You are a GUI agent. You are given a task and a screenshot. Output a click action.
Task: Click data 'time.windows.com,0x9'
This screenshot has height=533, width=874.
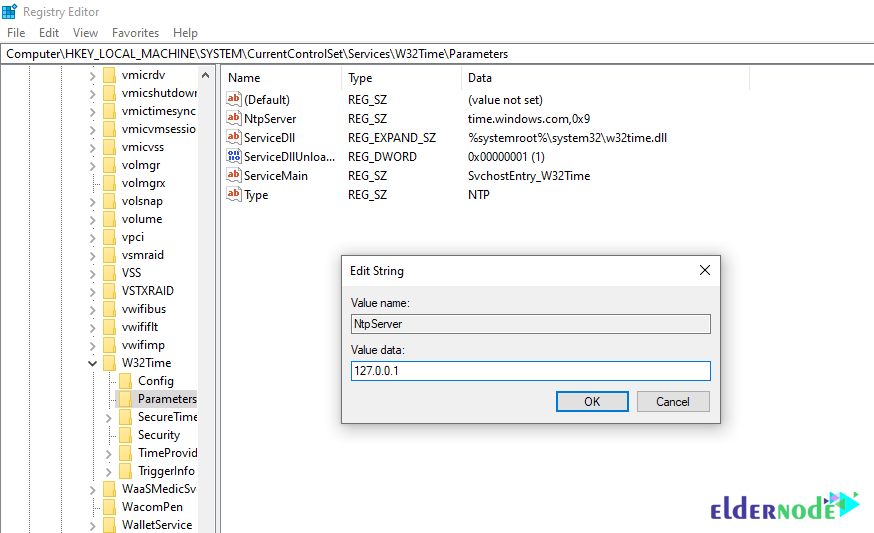528,119
